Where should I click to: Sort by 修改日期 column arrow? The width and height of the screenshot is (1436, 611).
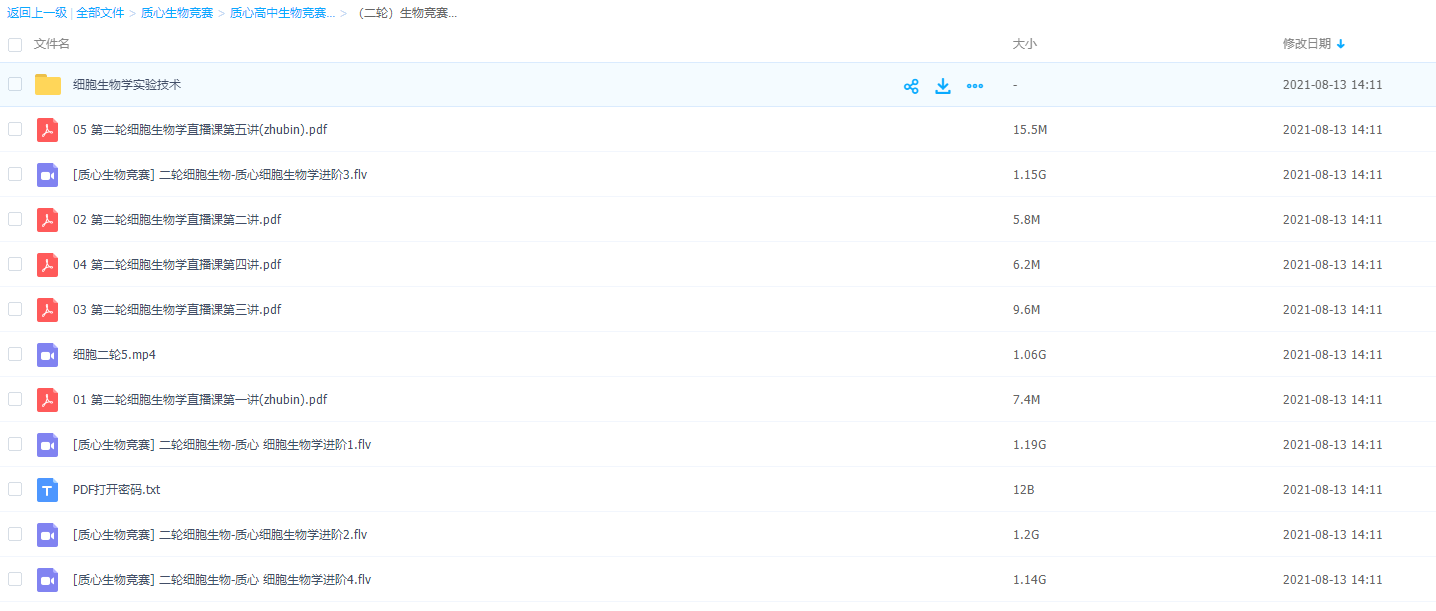[x=1341, y=44]
